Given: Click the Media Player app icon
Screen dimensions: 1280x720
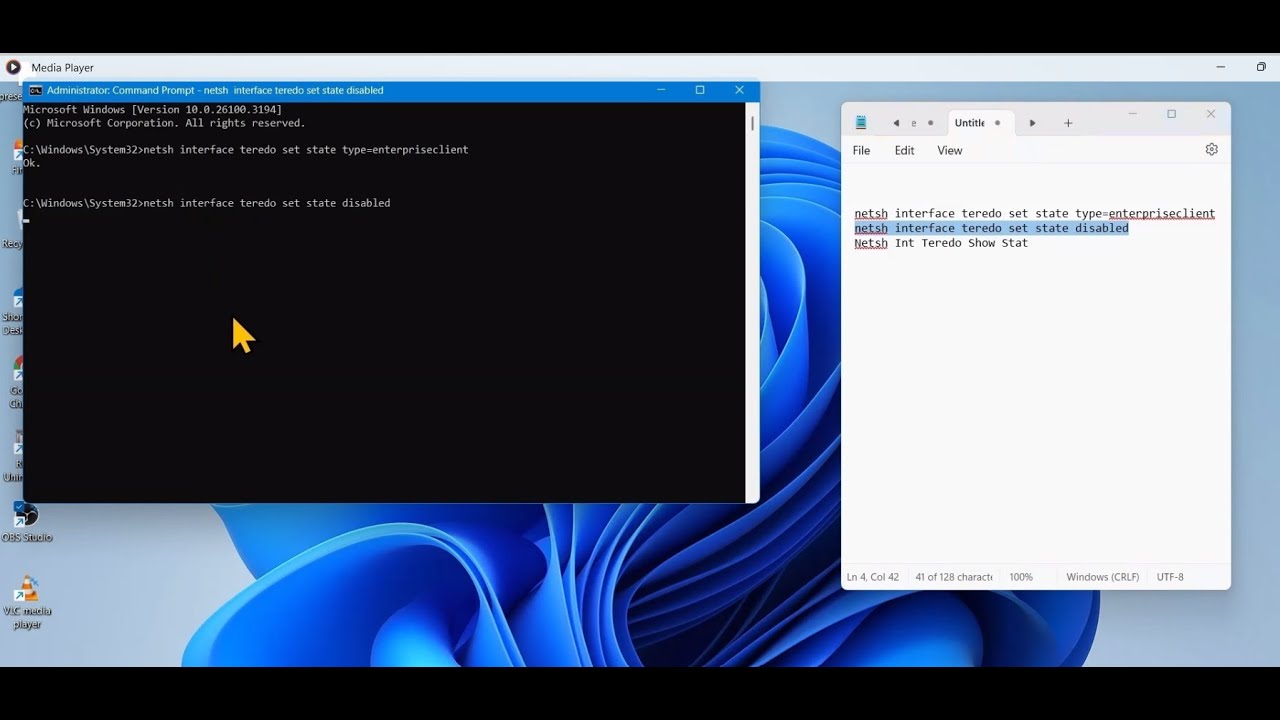Looking at the screenshot, I should click(13, 67).
